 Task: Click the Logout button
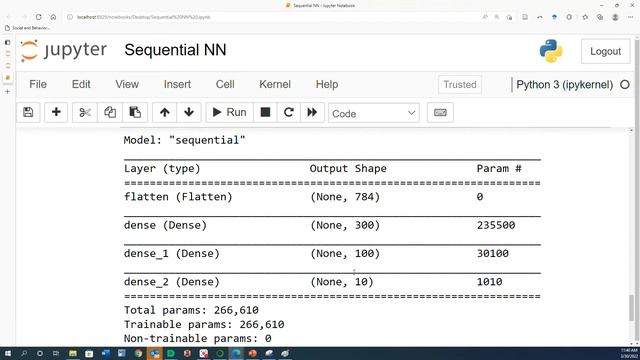pyautogui.click(x=605, y=51)
